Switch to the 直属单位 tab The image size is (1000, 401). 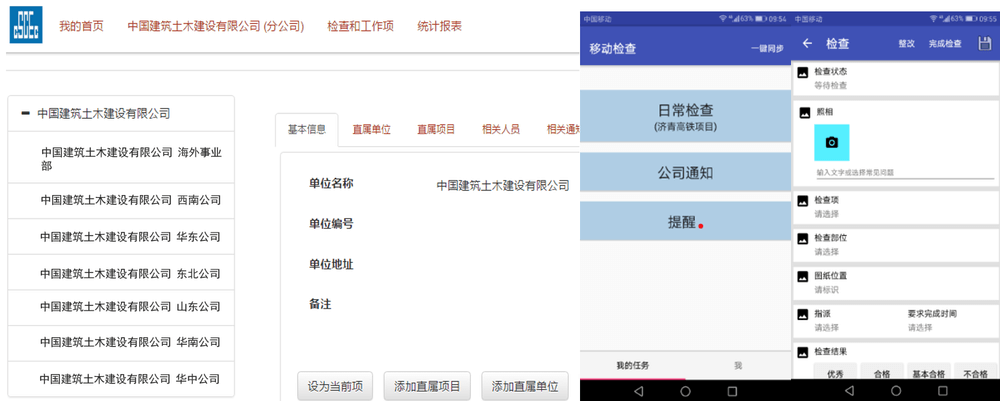372,129
